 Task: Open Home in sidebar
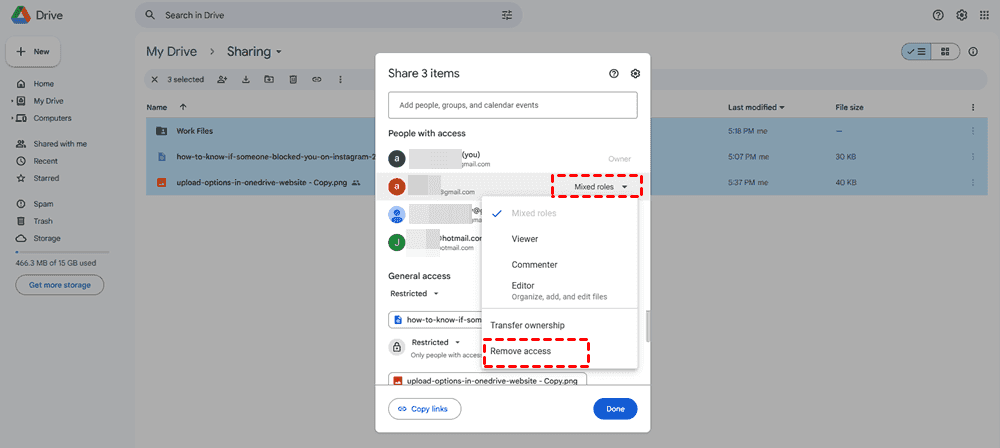tap(43, 84)
